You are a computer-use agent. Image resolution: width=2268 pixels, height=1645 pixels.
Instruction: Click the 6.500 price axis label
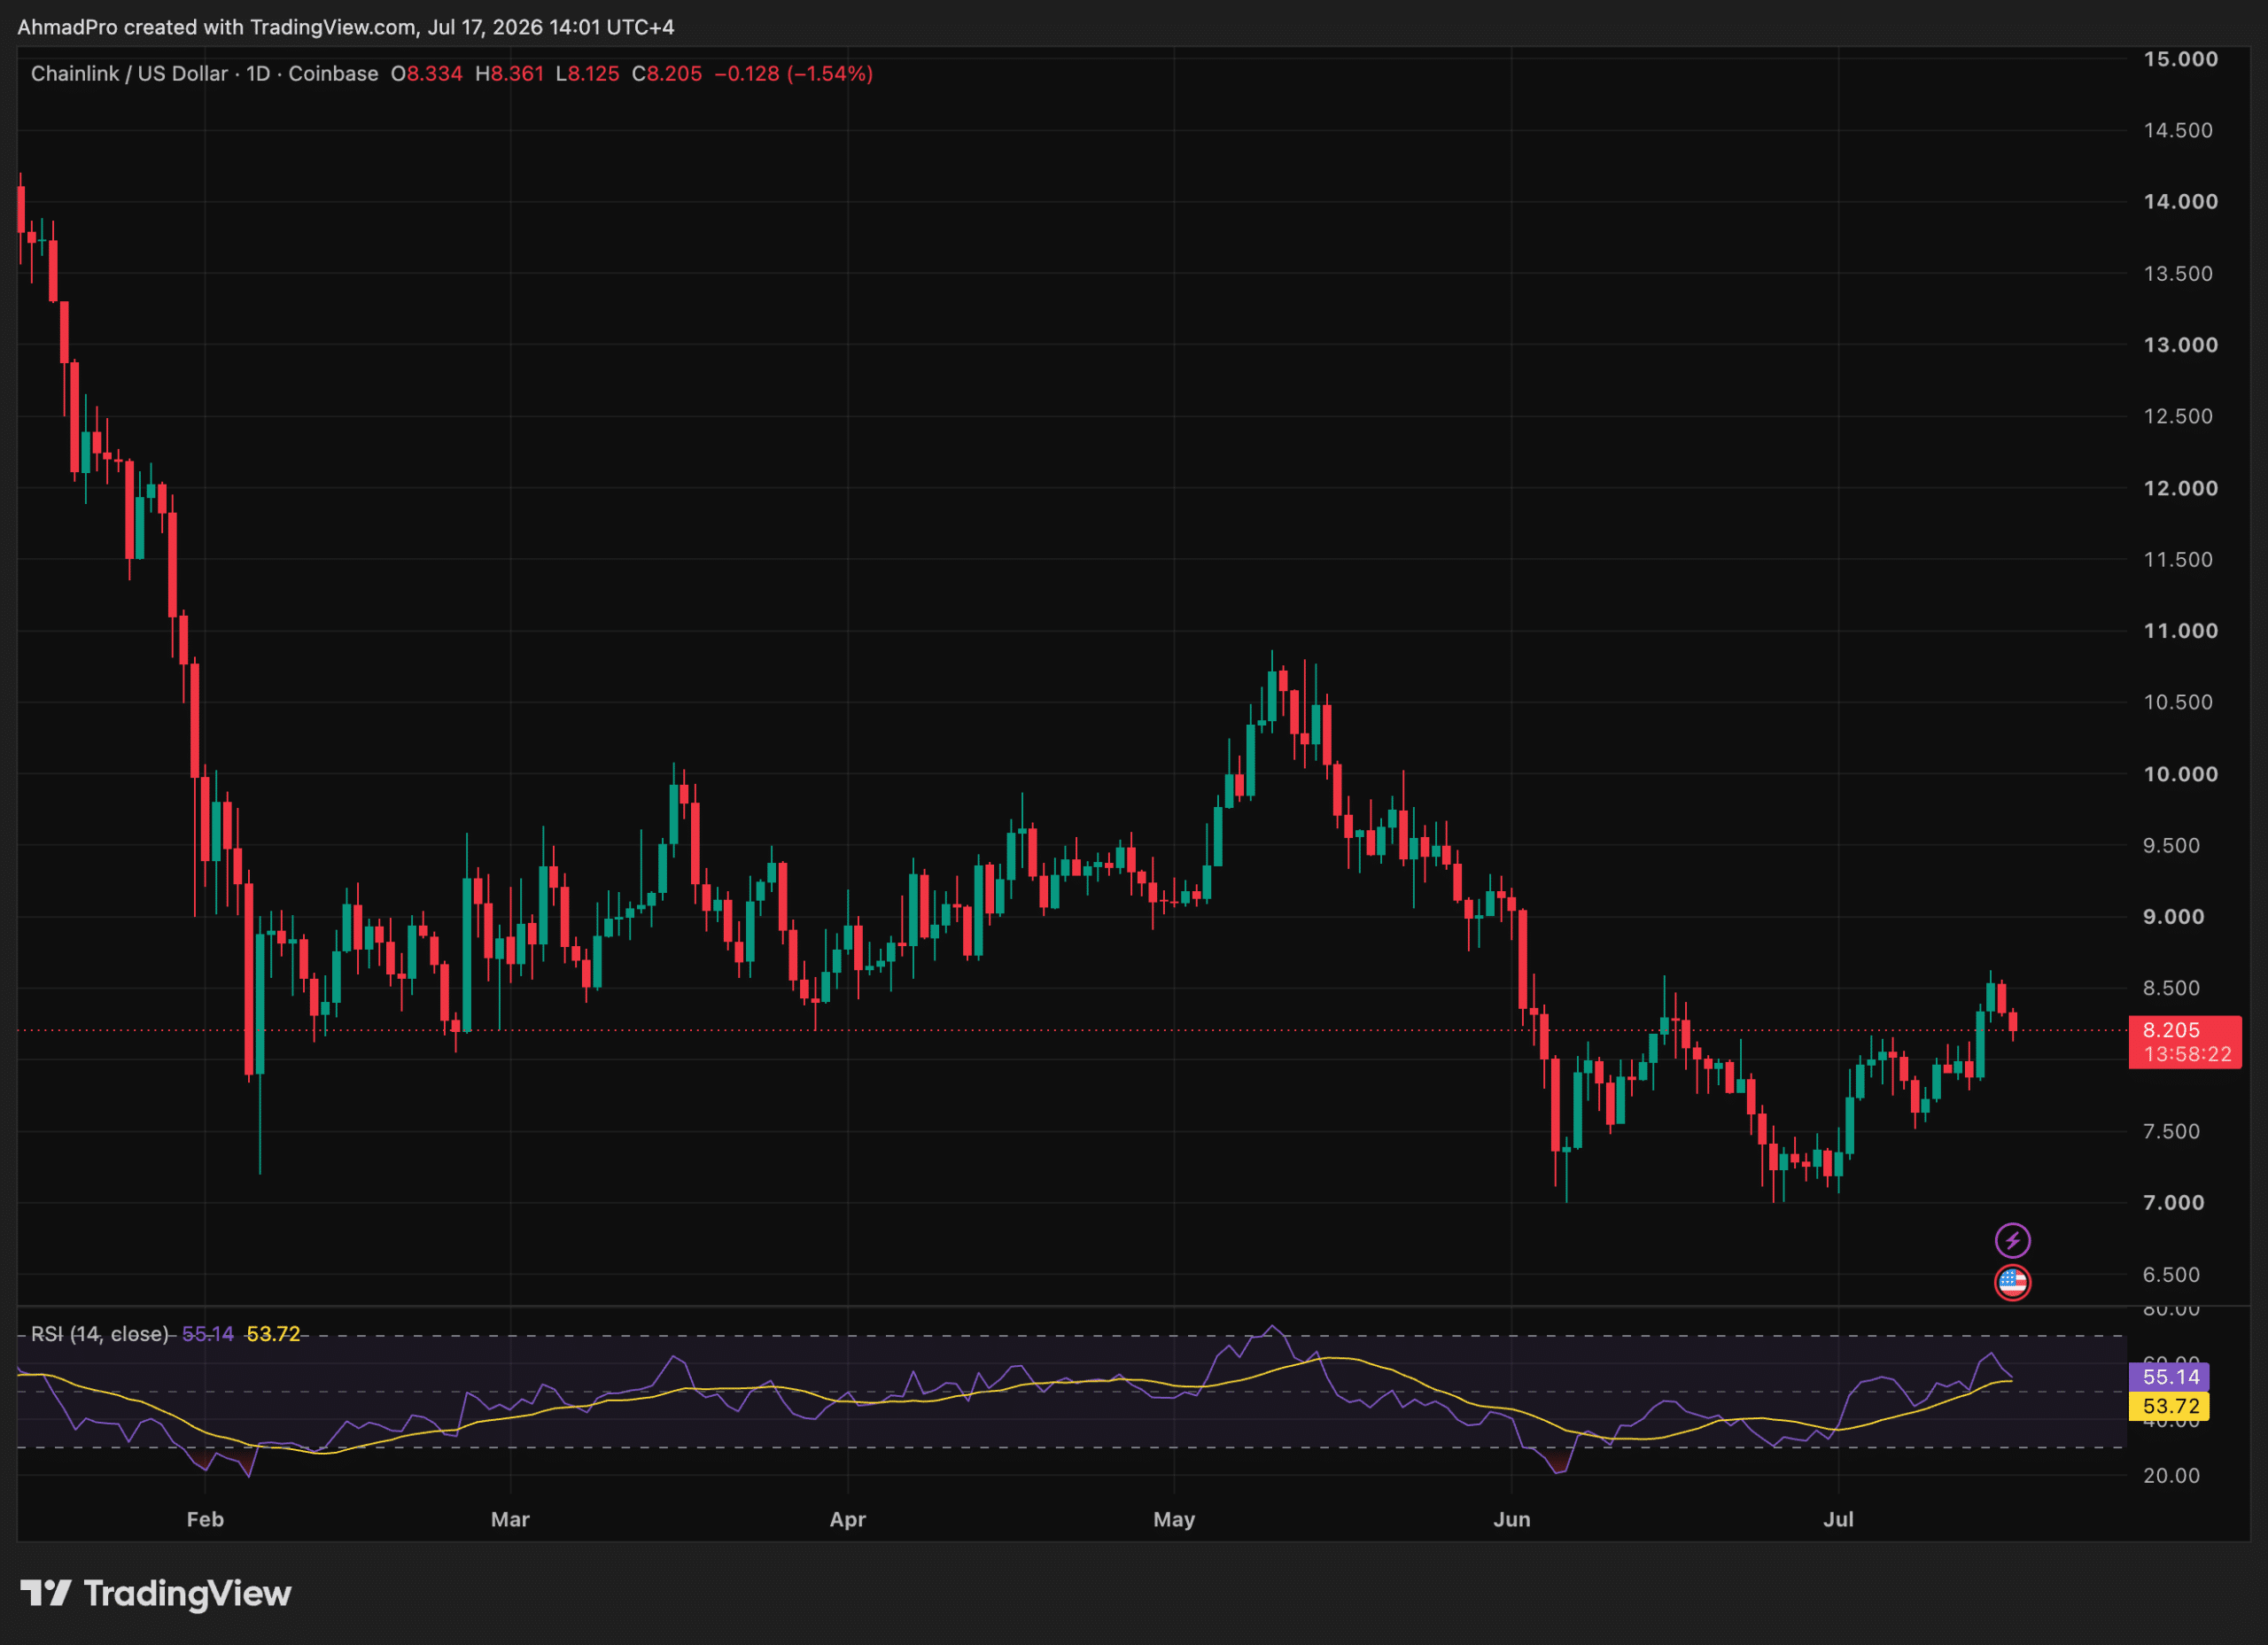[2173, 1275]
